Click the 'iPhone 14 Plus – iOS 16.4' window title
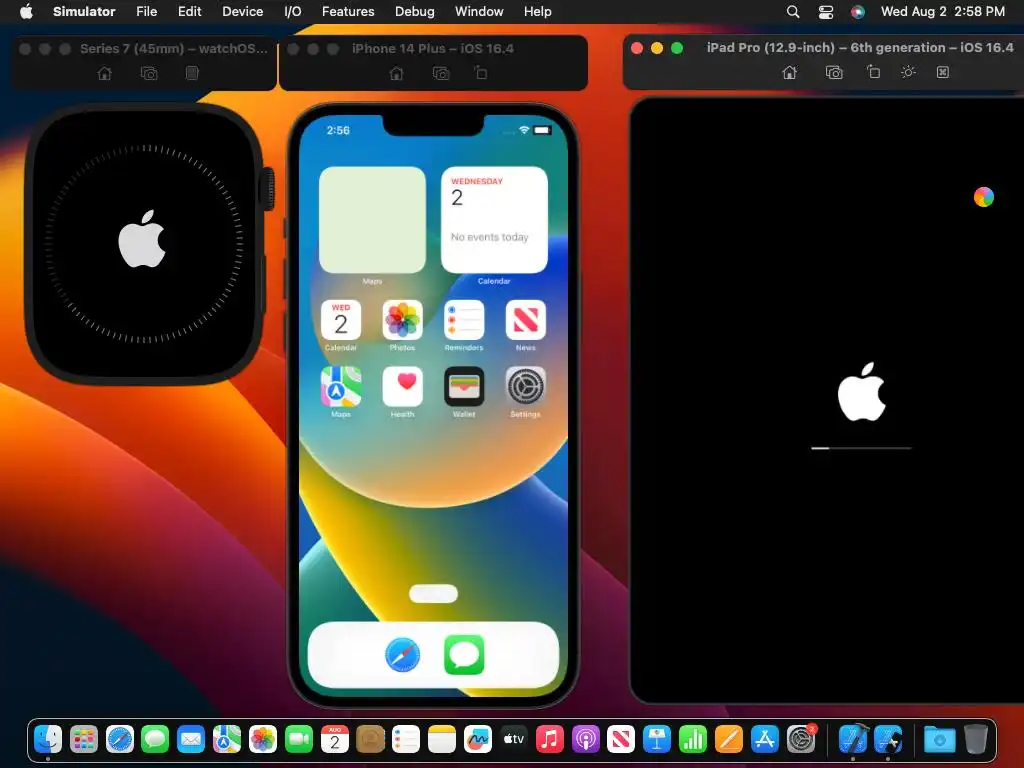This screenshot has width=1024, height=768. tap(433, 48)
